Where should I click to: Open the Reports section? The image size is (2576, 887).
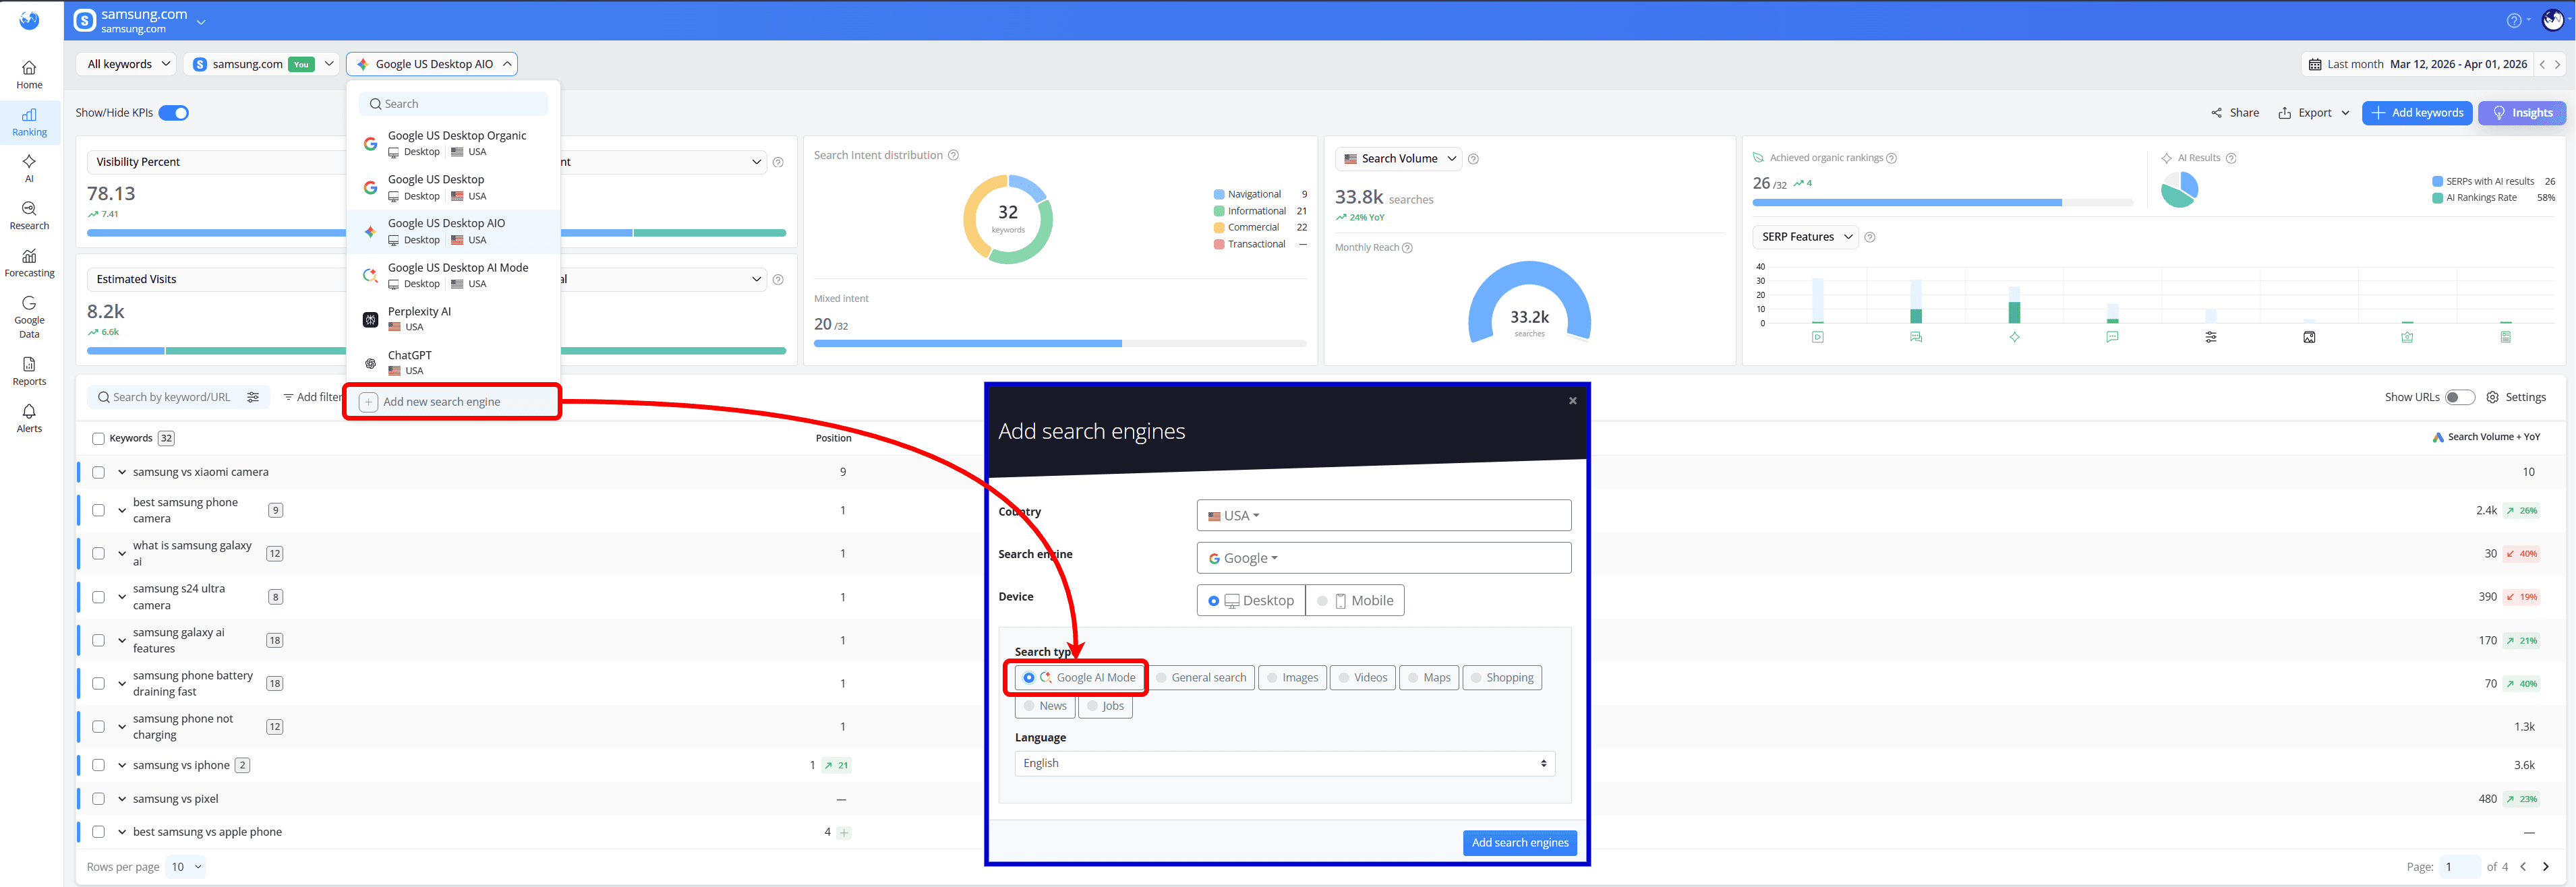click(29, 372)
